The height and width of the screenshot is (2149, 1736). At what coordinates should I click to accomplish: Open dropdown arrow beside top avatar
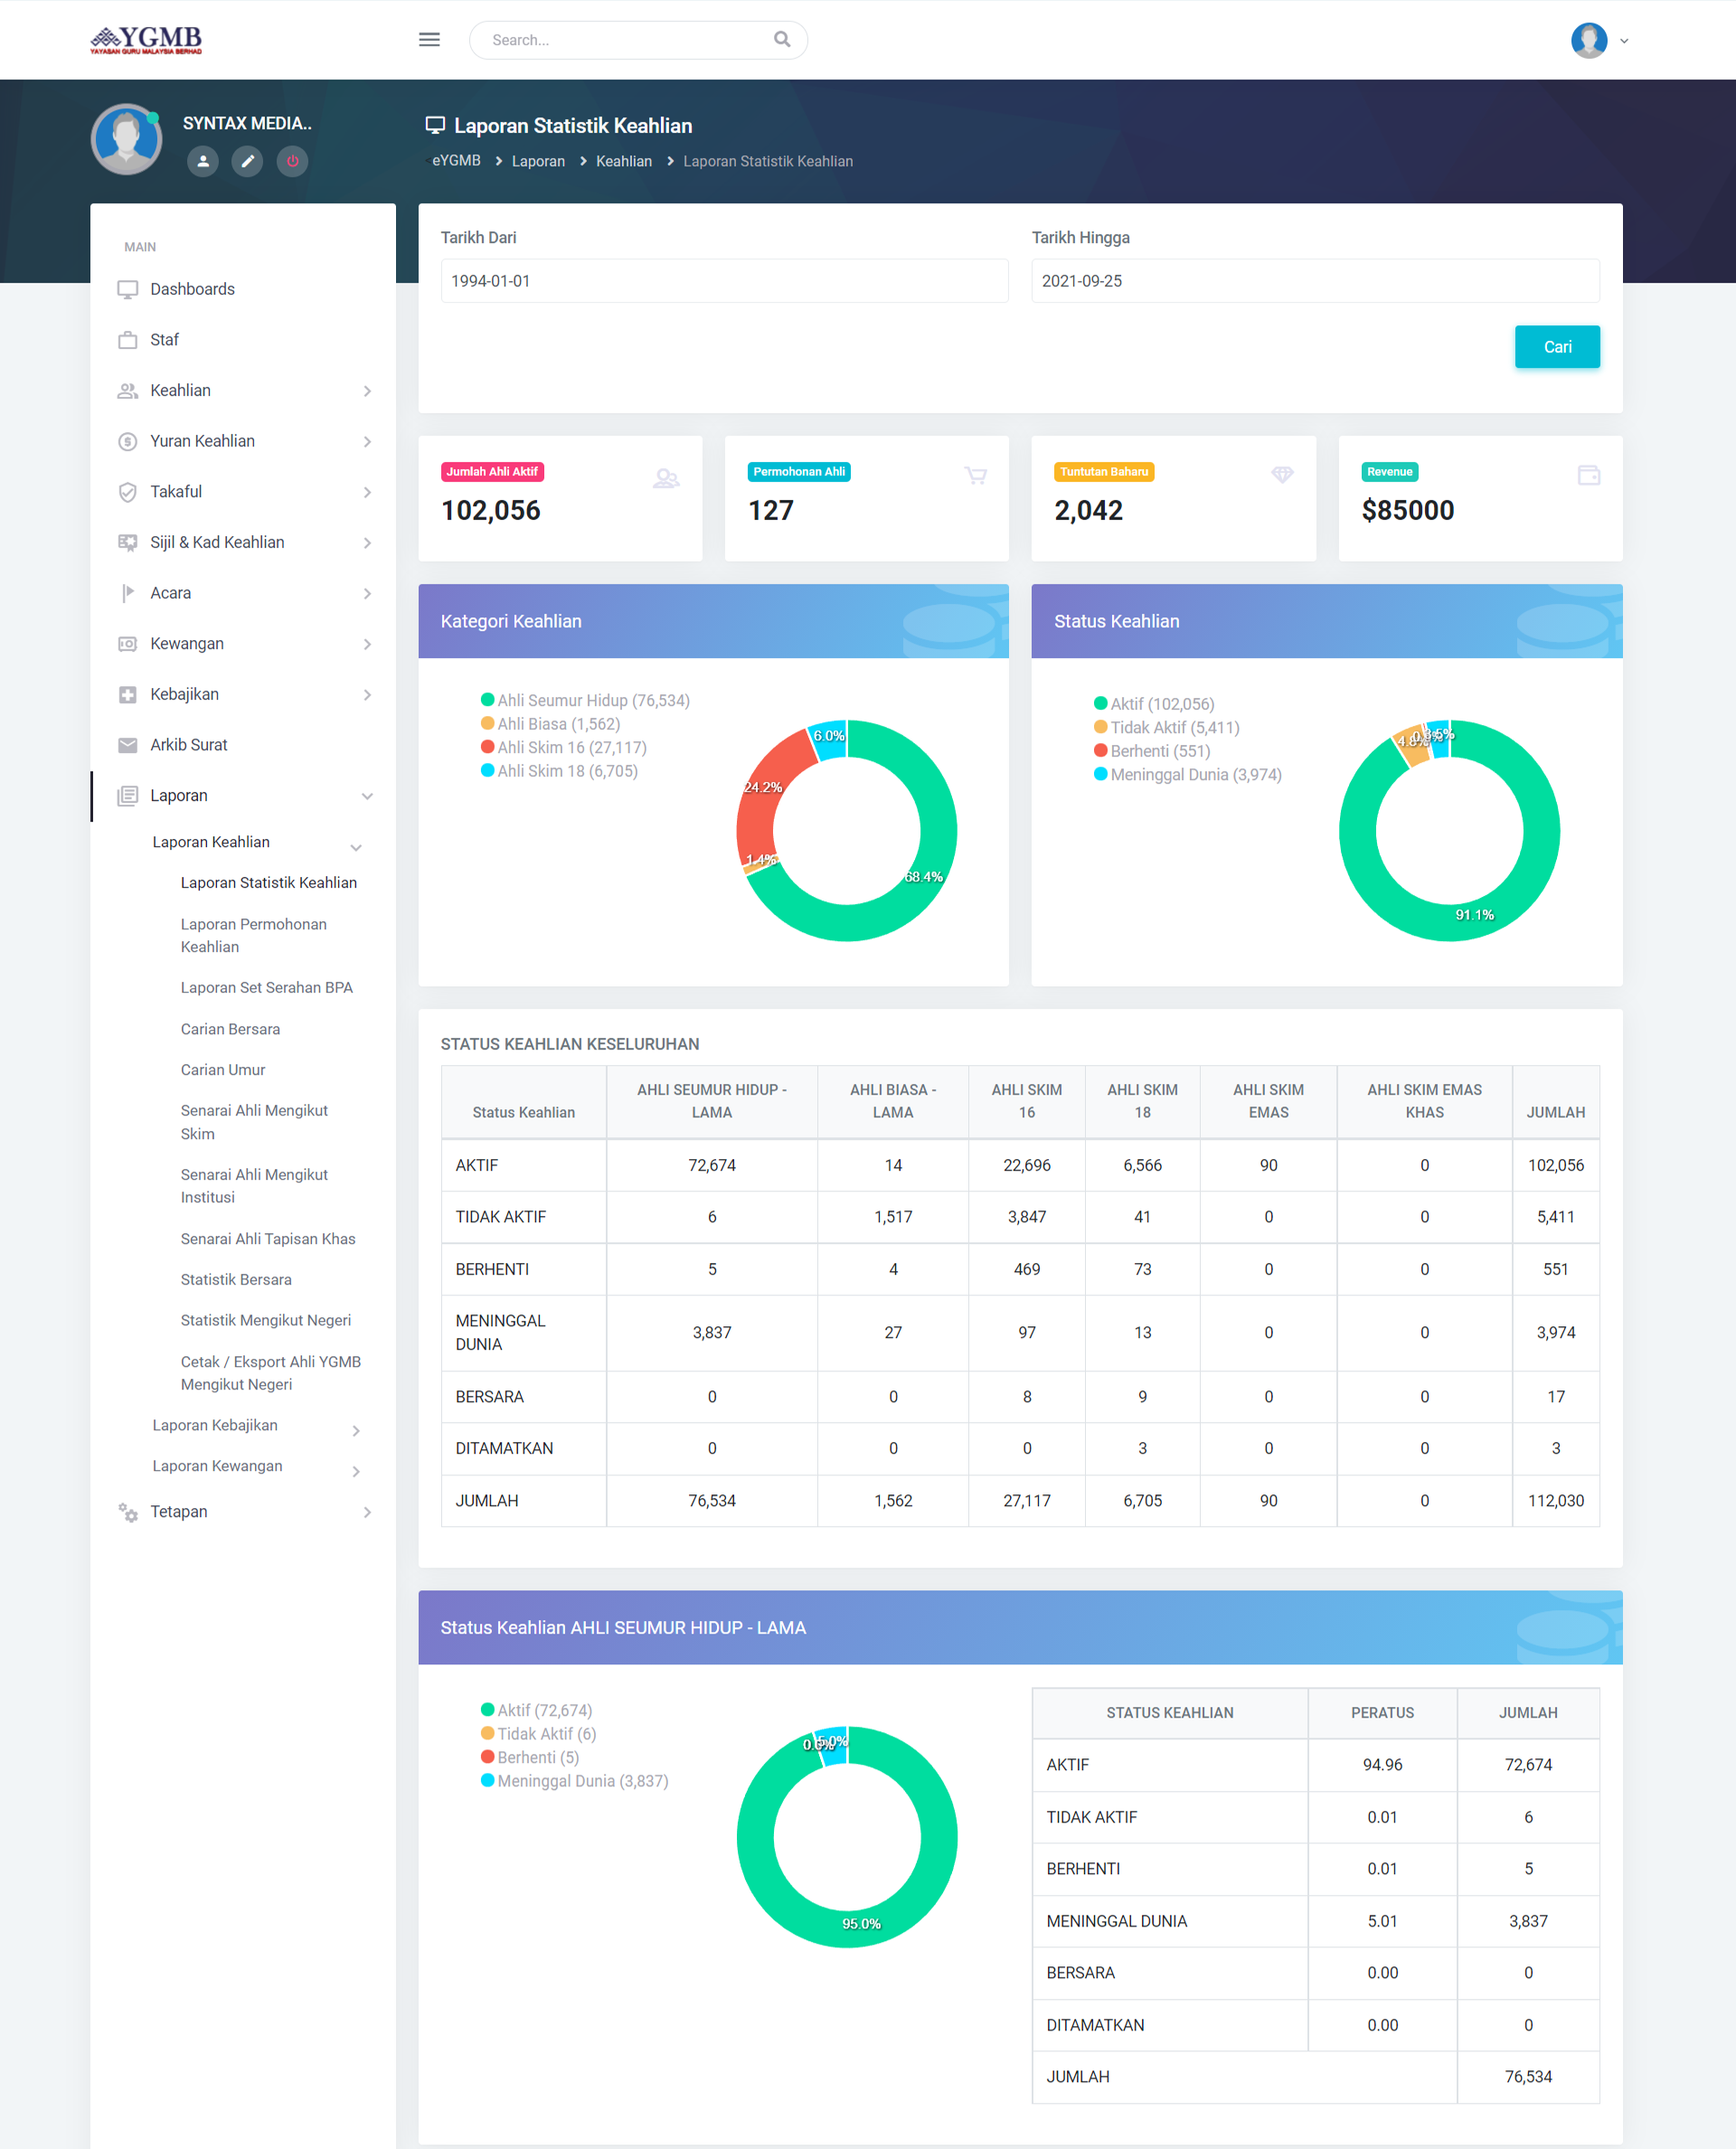click(x=1624, y=41)
